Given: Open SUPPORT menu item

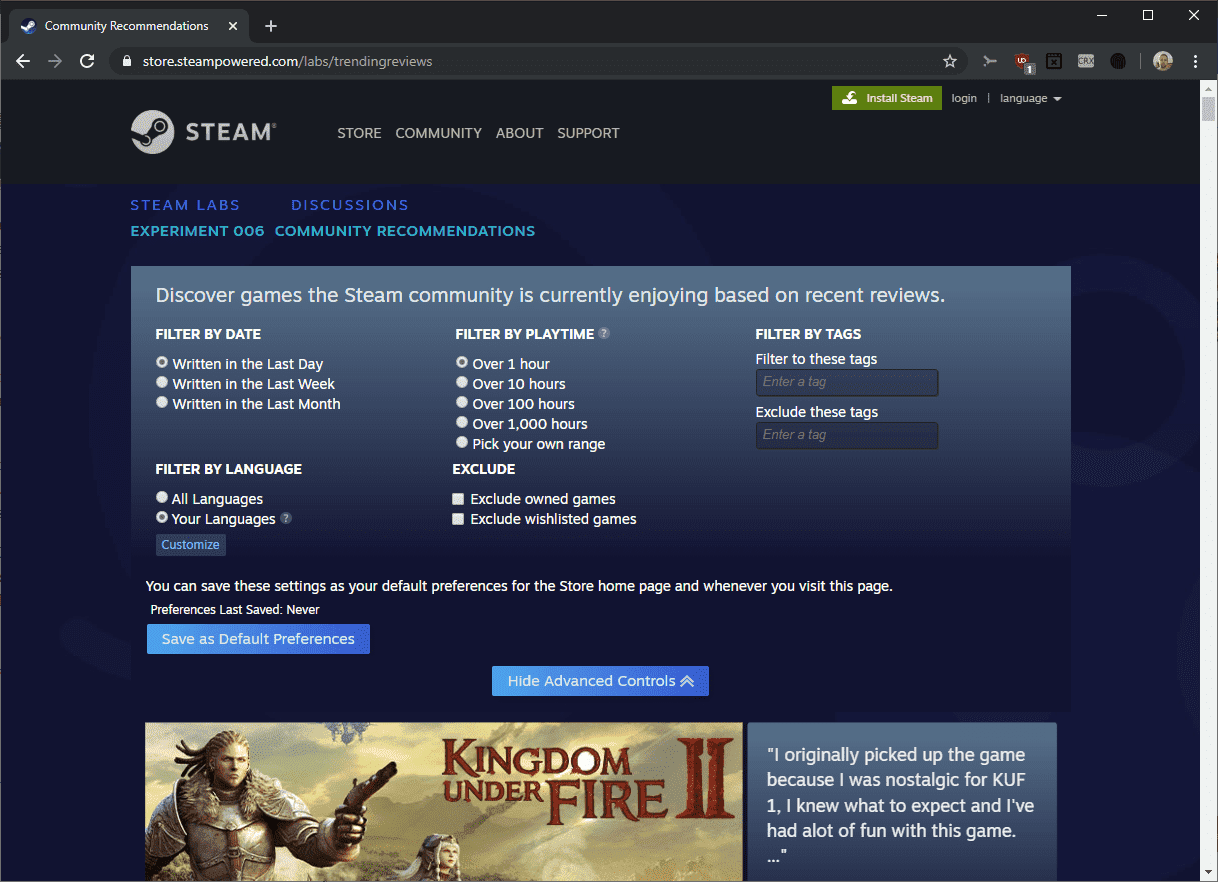Looking at the screenshot, I should click(x=588, y=133).
